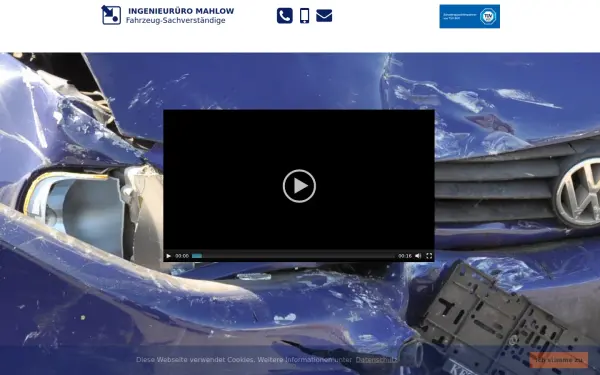
Task: Enter fullscreen video mode
Action: [429, 256]
